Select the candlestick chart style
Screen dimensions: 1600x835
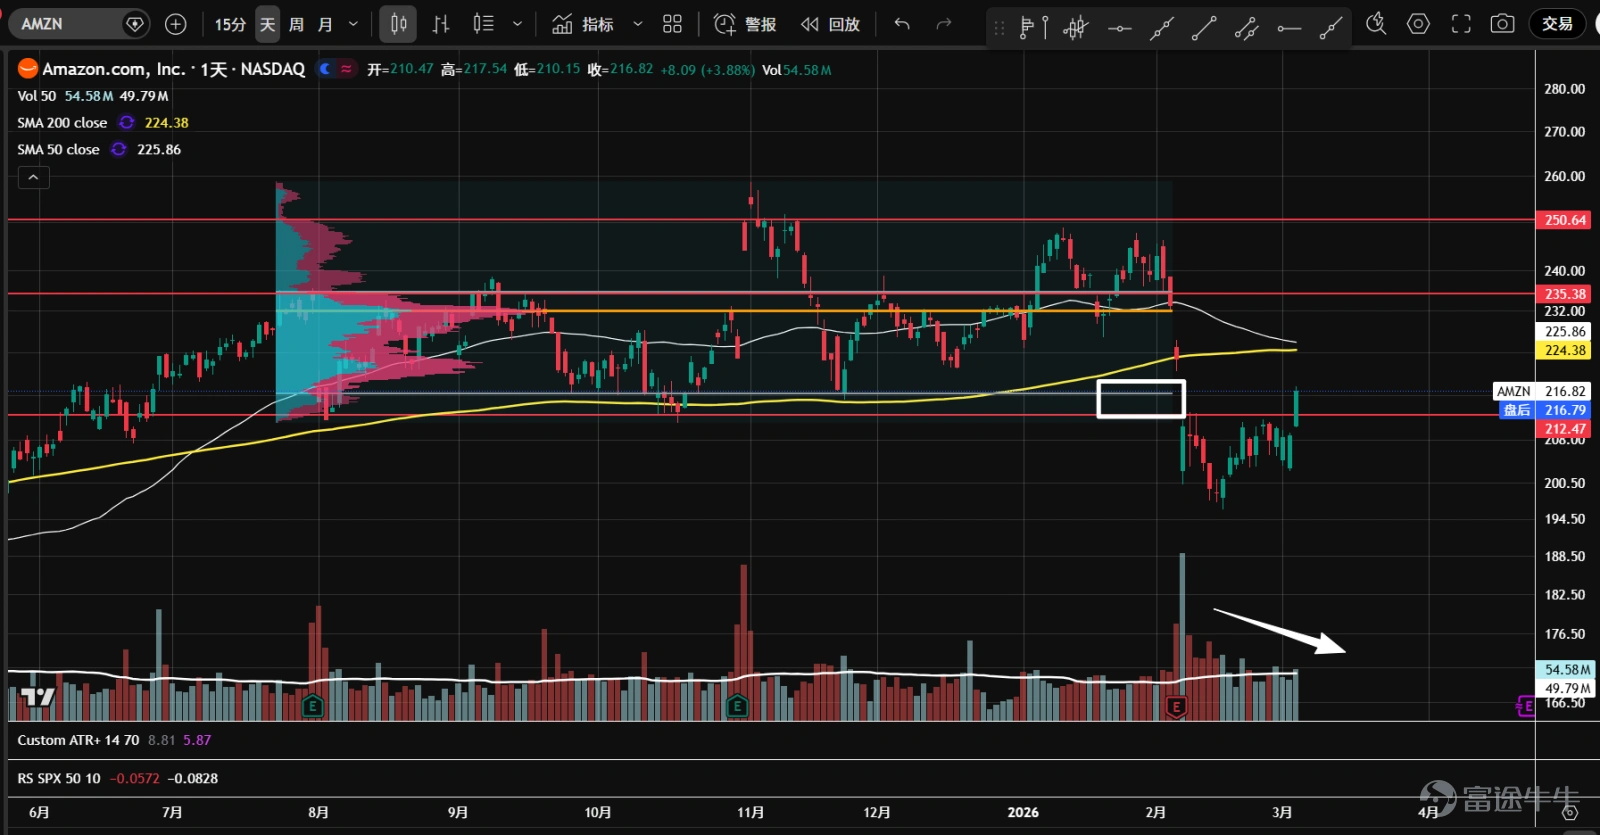pos(398,24)
